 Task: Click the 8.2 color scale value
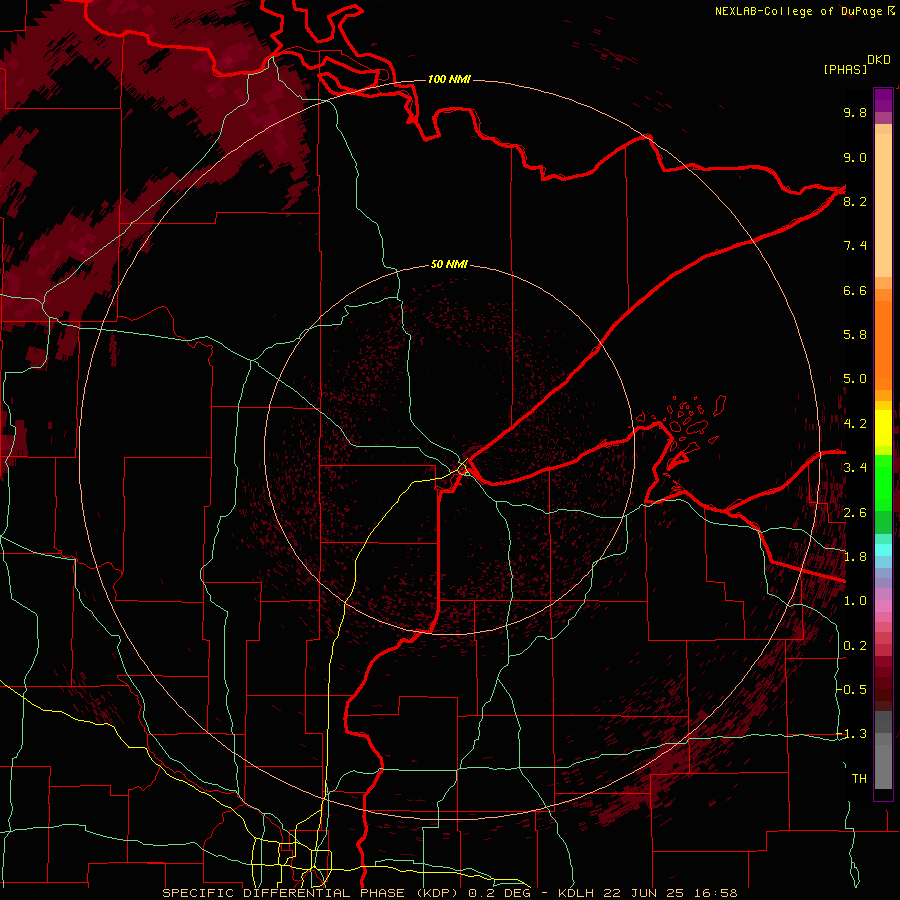point(855,201)
